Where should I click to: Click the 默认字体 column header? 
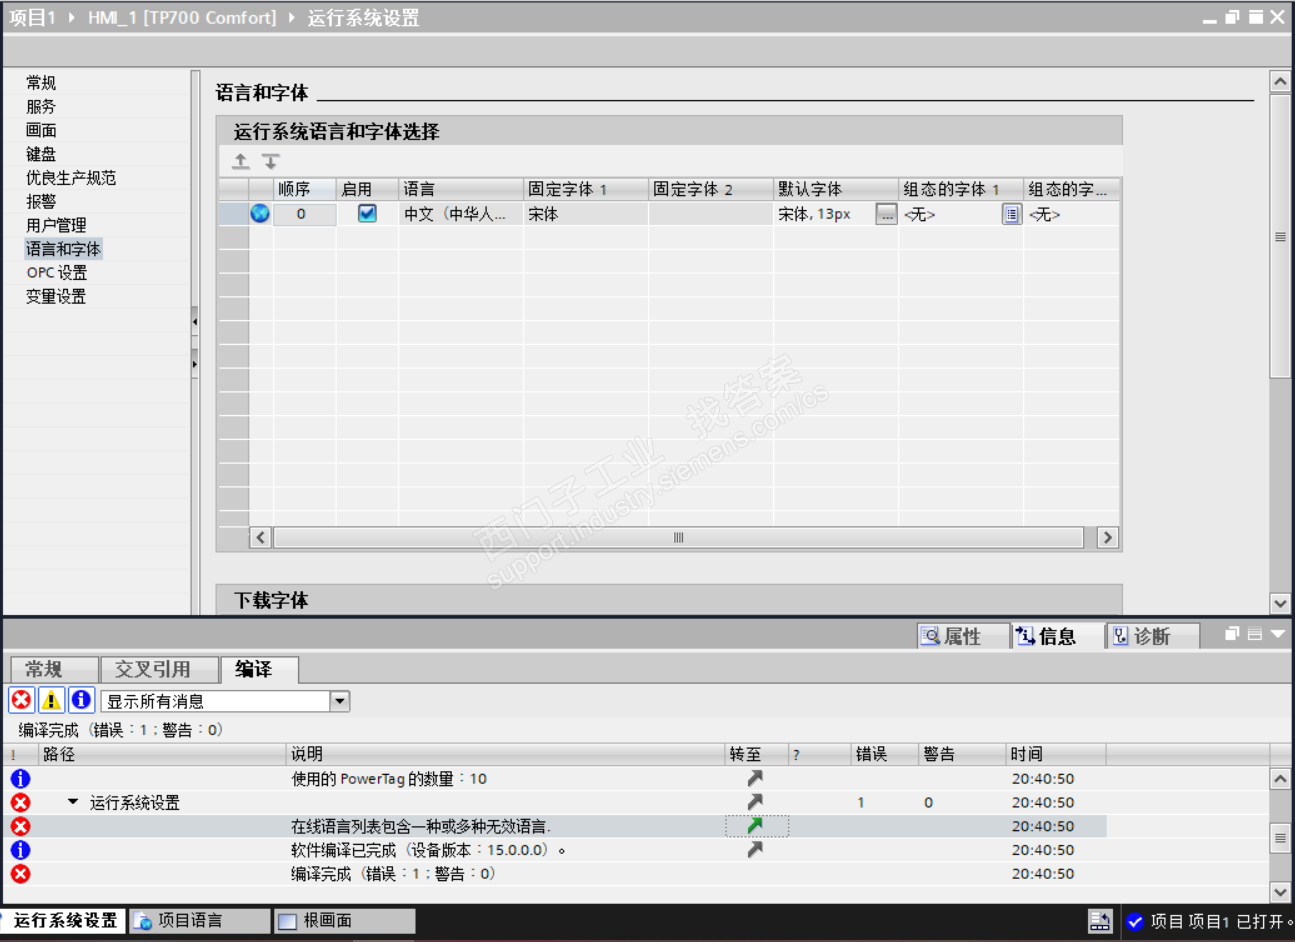pos(835,189)
